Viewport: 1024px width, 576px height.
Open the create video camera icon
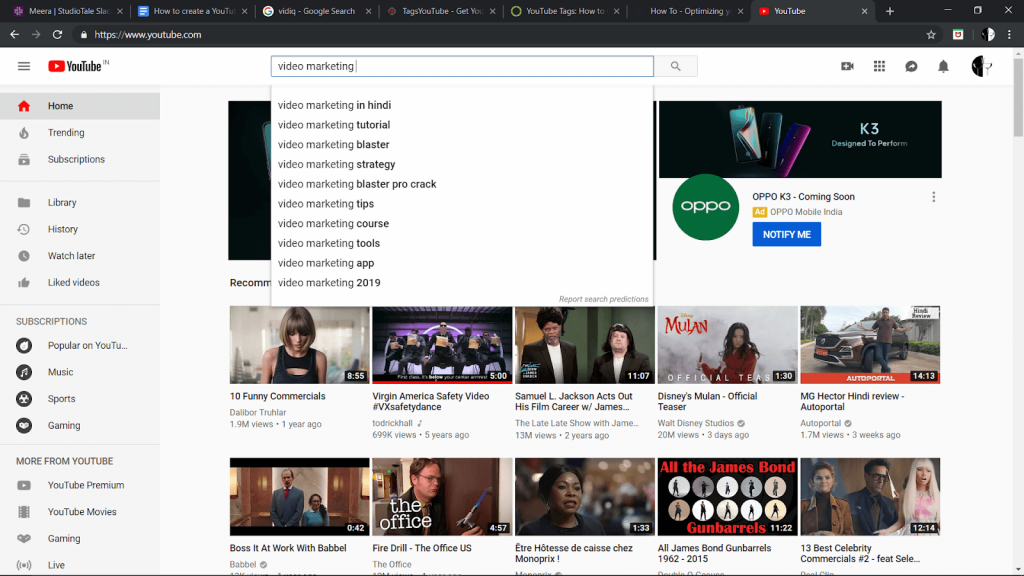847,66
